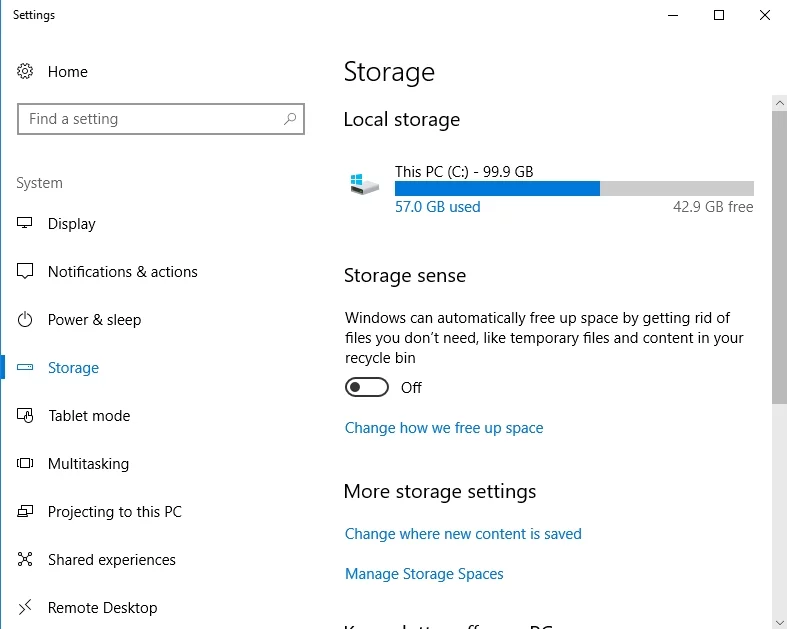Click the Display monitor icon
The image size is (787, 629).
(26, 224)
